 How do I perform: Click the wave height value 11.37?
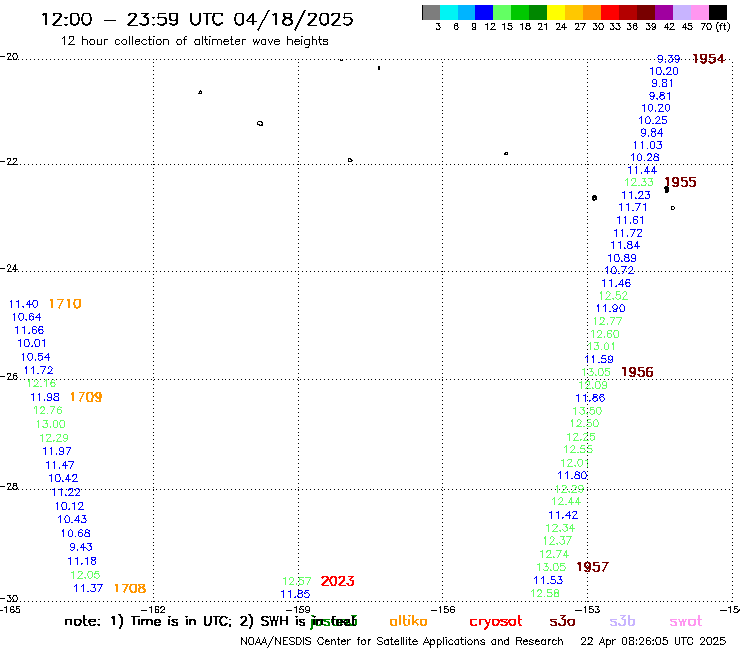pyautogui.click(x=88, y=588)
